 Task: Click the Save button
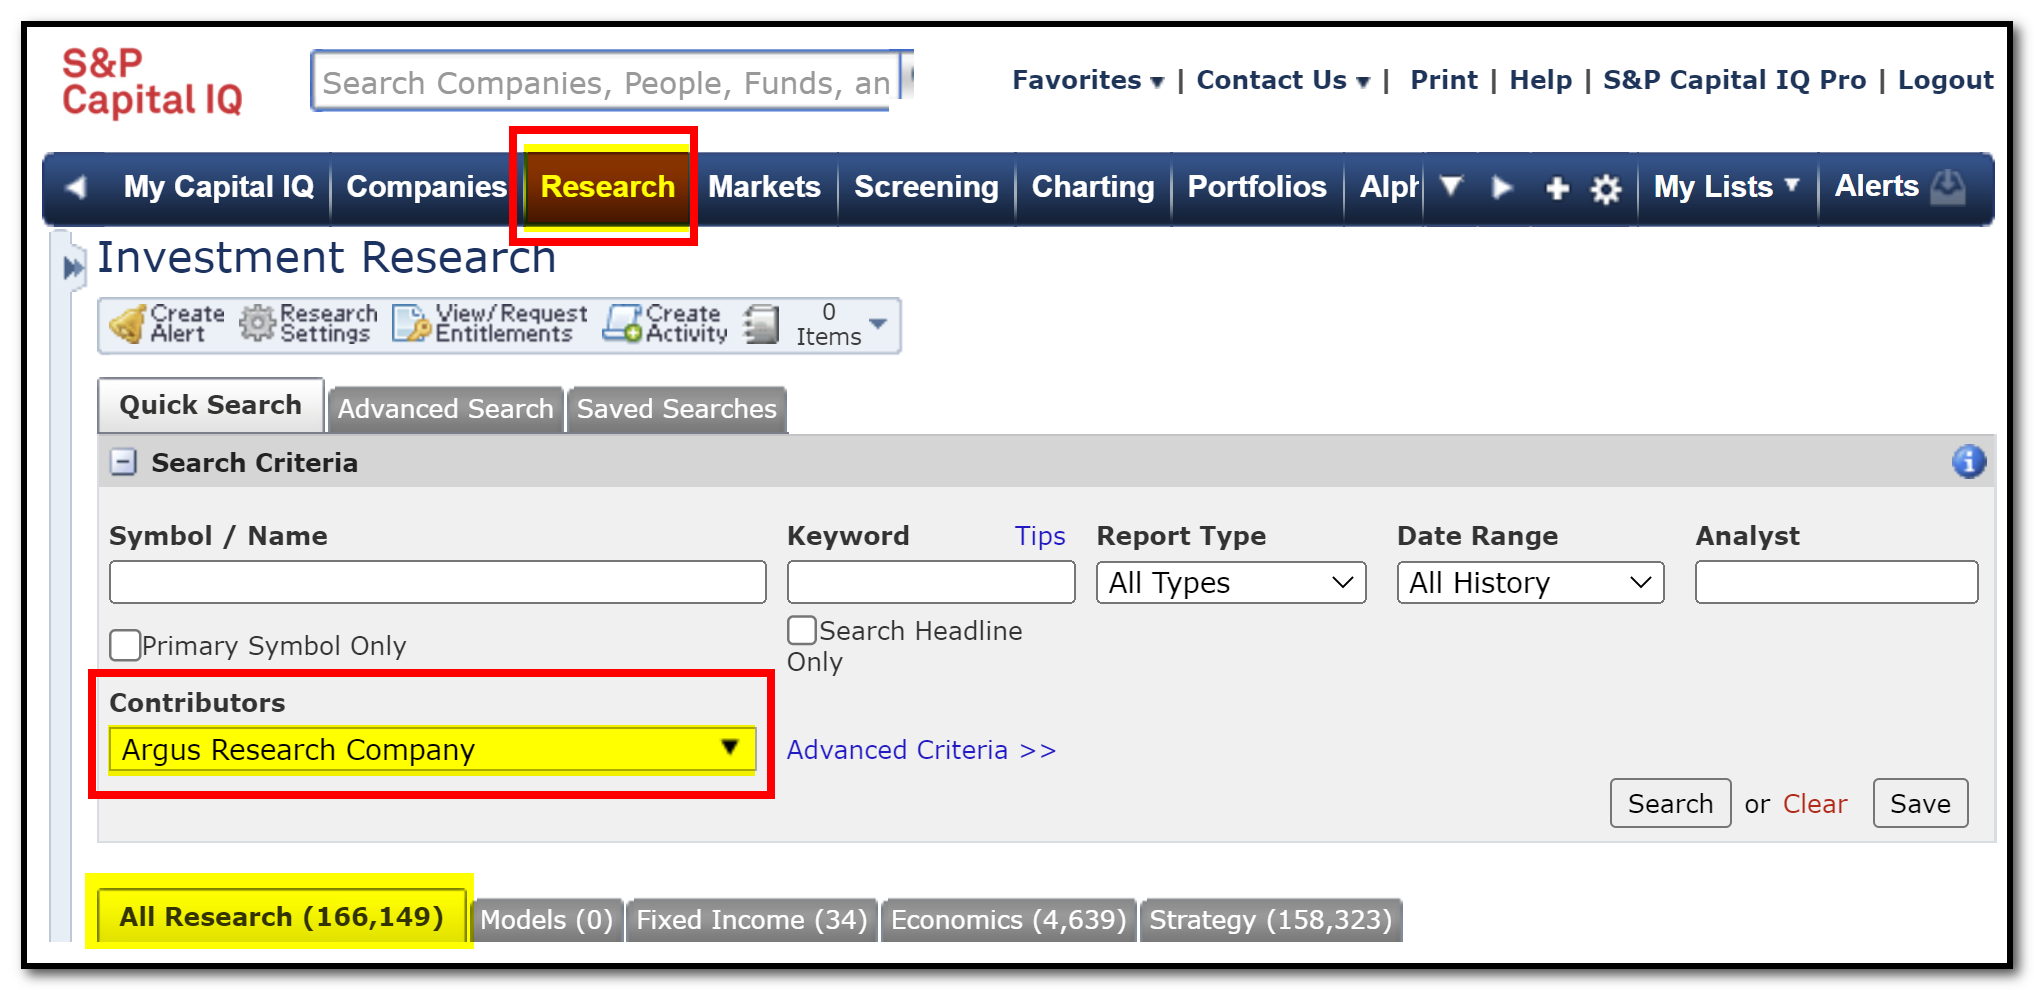tap(1920, 803)
